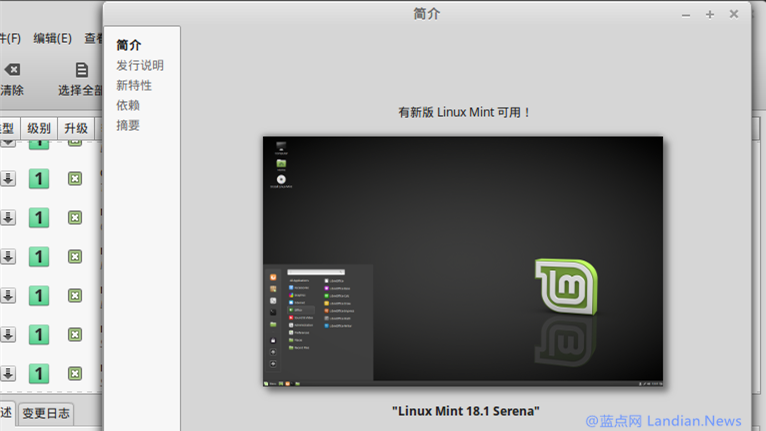Screen dimensions: 766x431
Task: Click the 选择全部 select-all toolbar icon
Action: [82, 70]
